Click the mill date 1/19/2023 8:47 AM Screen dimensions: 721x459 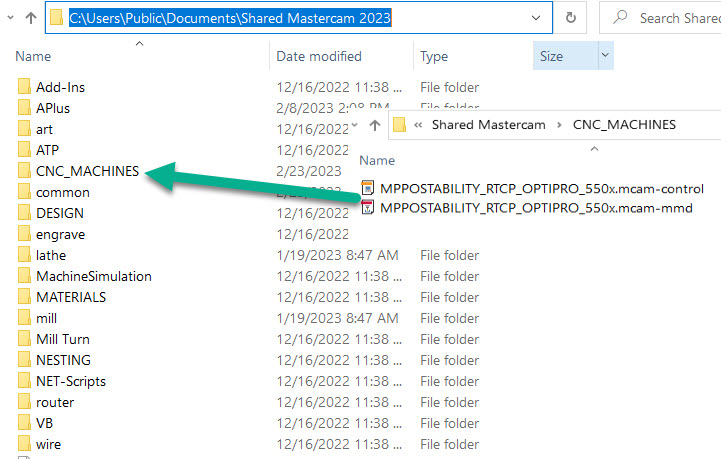point(338,318)
